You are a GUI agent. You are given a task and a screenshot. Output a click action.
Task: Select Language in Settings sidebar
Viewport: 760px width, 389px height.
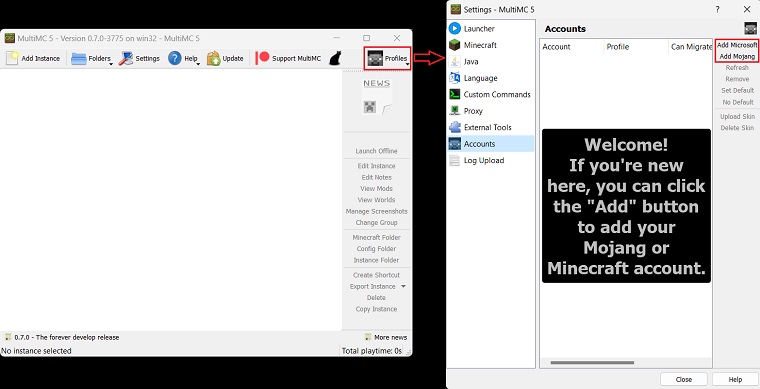491,78
